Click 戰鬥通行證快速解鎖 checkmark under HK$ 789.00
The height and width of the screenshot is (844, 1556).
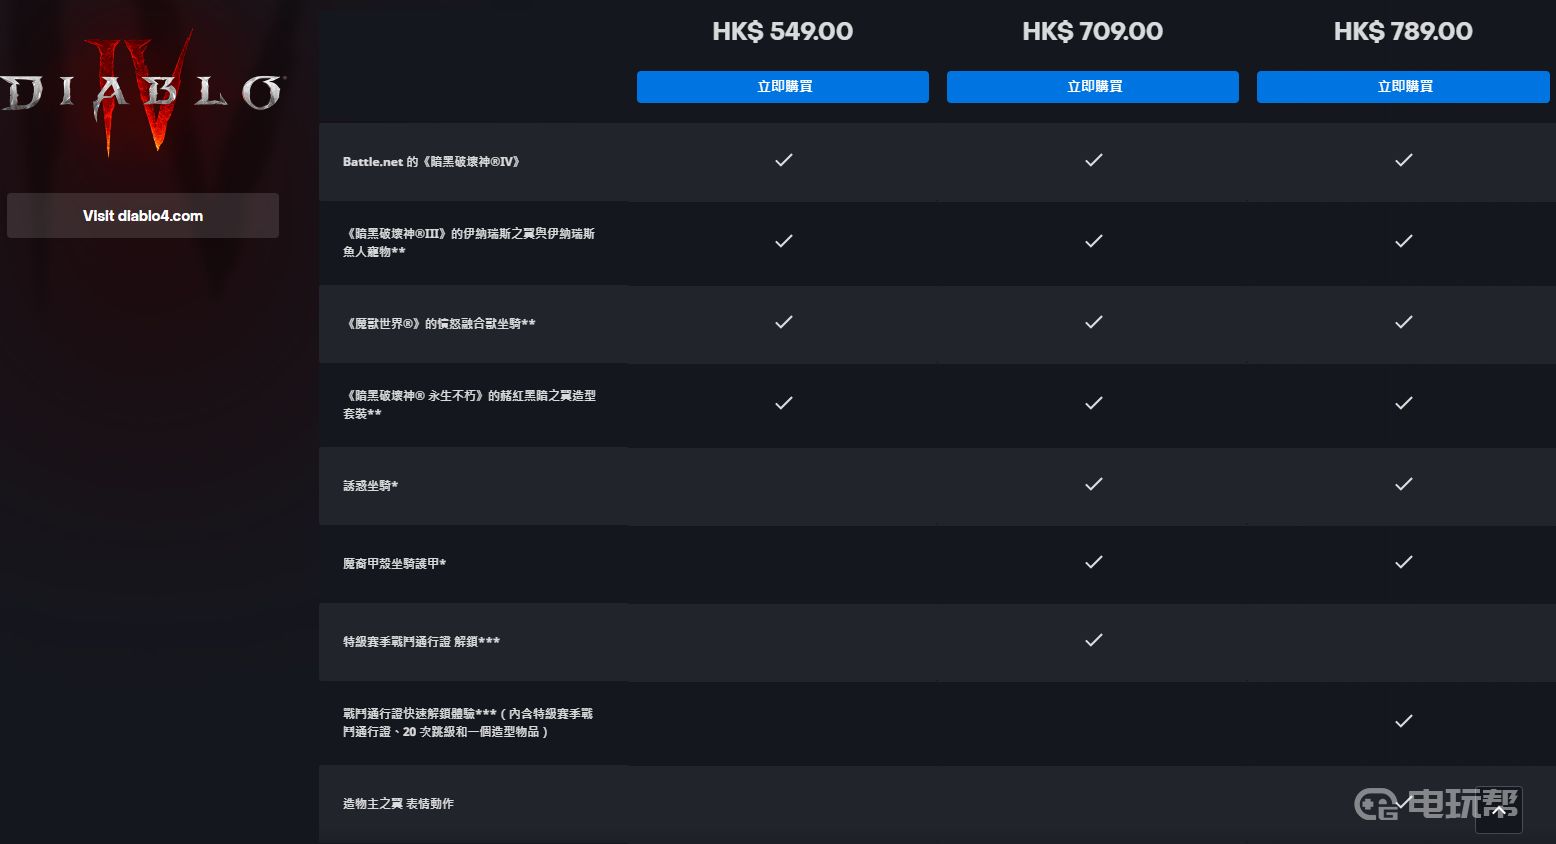tap(1404, 721)
